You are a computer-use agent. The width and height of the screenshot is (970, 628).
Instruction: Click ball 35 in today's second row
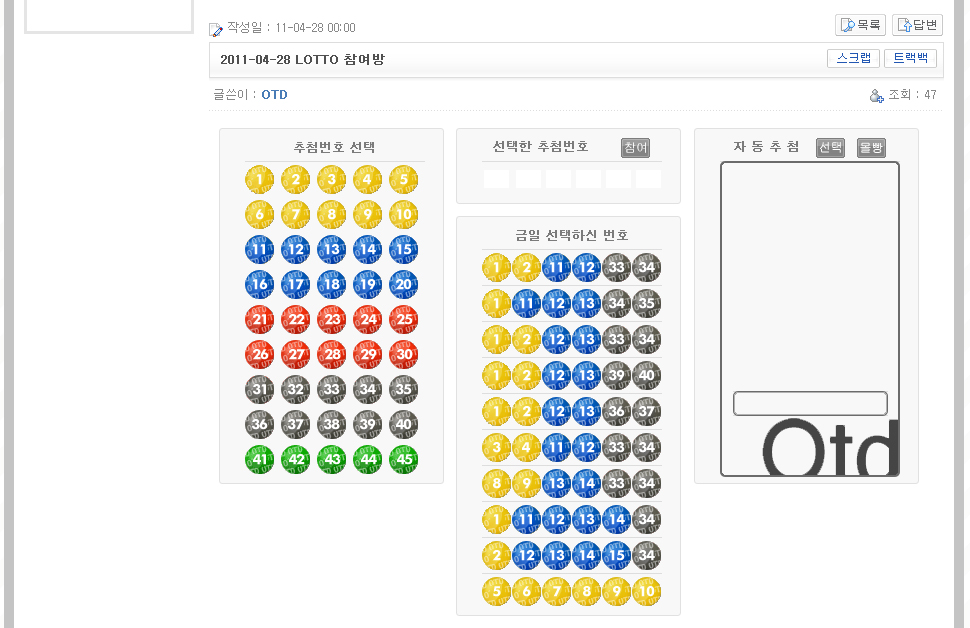pyautogui.click(x=646, y=303)
